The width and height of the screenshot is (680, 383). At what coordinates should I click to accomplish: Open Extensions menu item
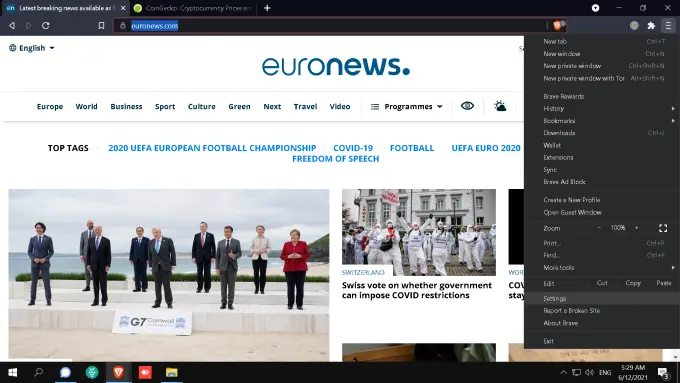pos(602,157)
